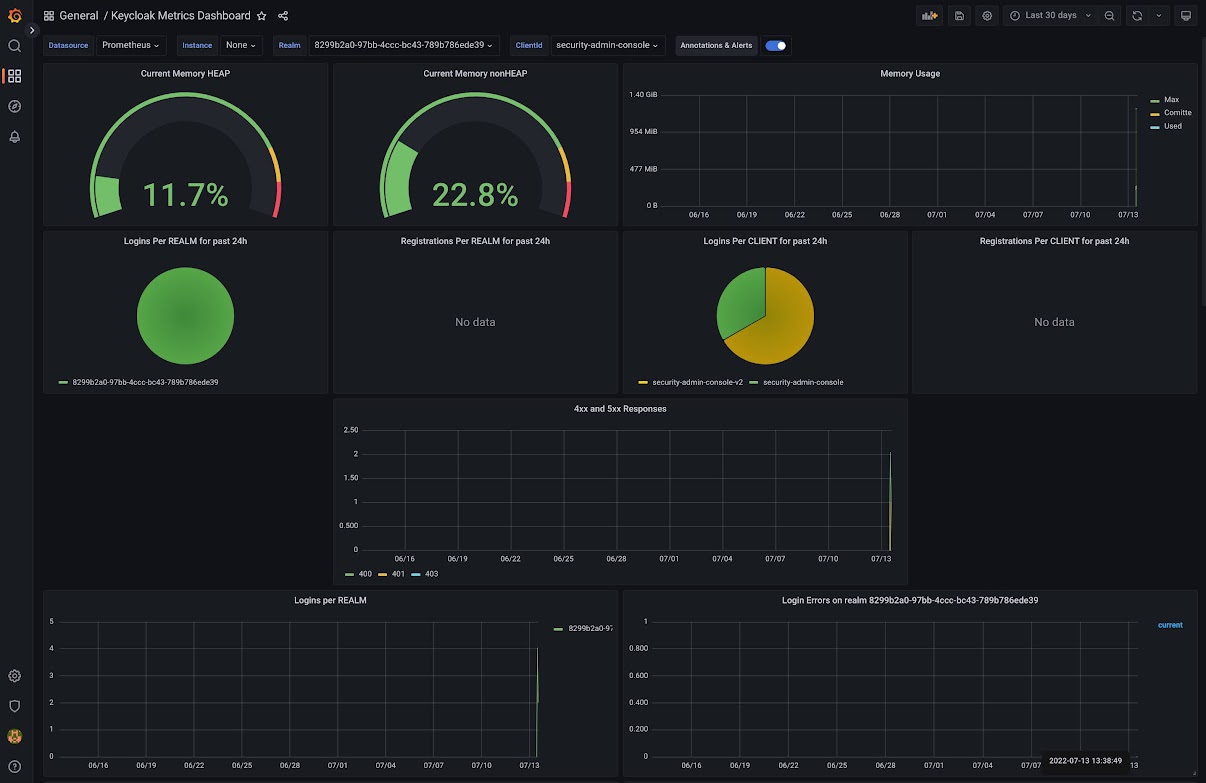Mark dashboard as favorite with star

click(x=262, y=16)
